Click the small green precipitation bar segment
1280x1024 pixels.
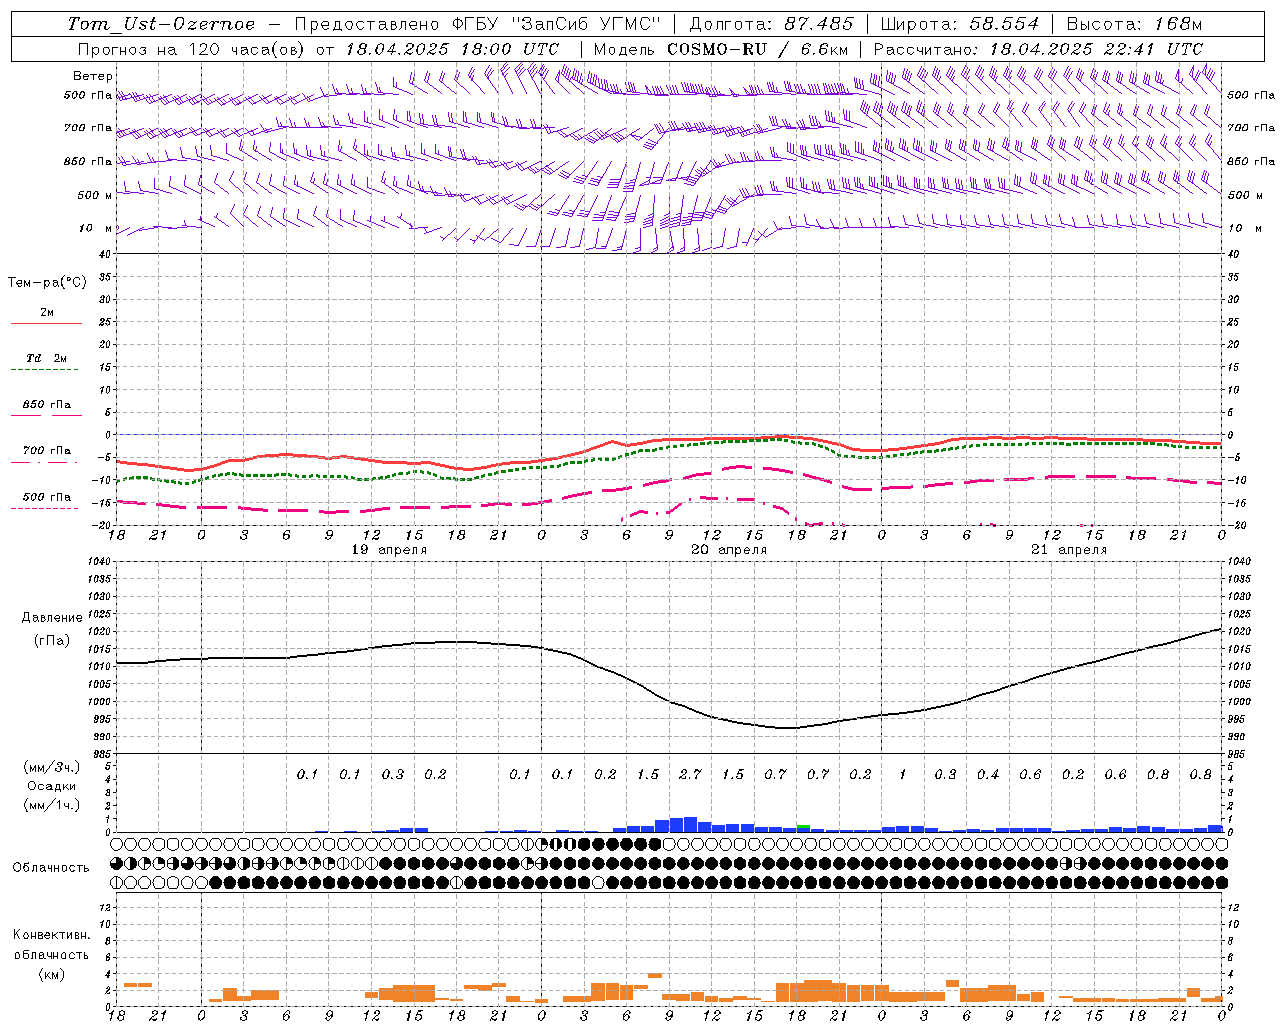(803, 826)
